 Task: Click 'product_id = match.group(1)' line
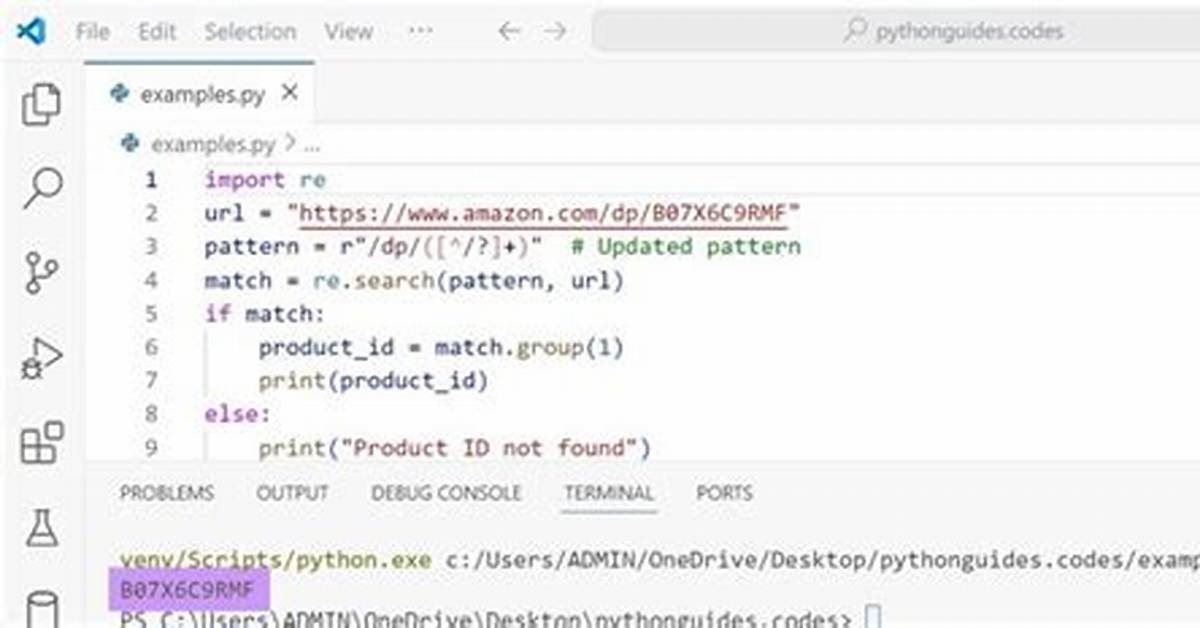(441, 348)
